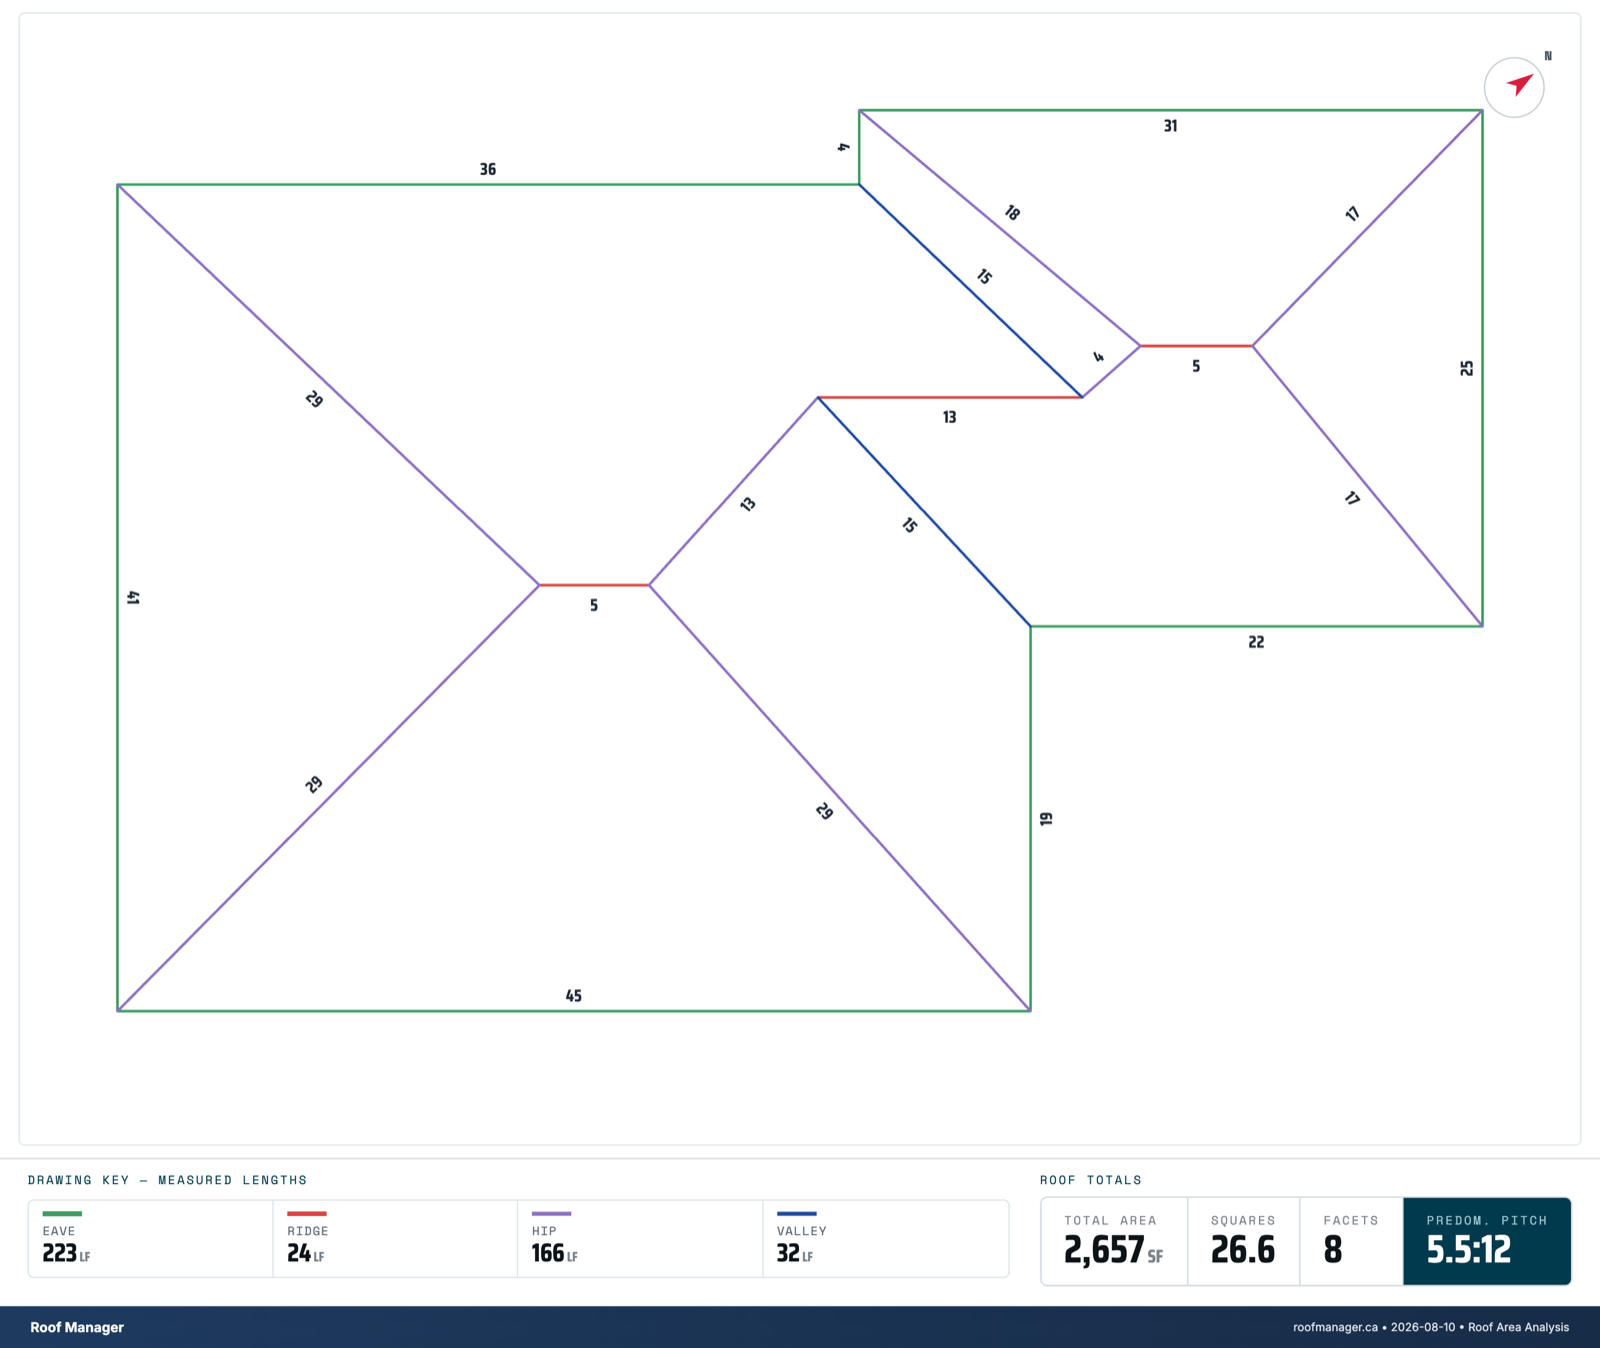Click the green Eave legend color bar
The height and width of the screenshot is (1348, 1600).
coord(62,1213)
